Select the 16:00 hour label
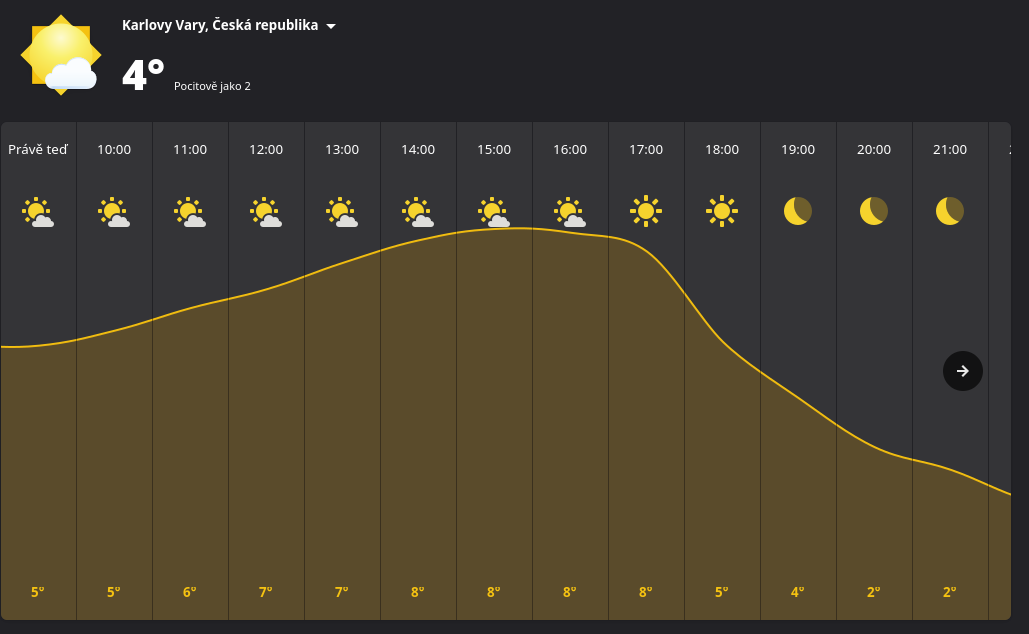The height and width of the screenshot is (634, 1029). (x=570, y=150)
